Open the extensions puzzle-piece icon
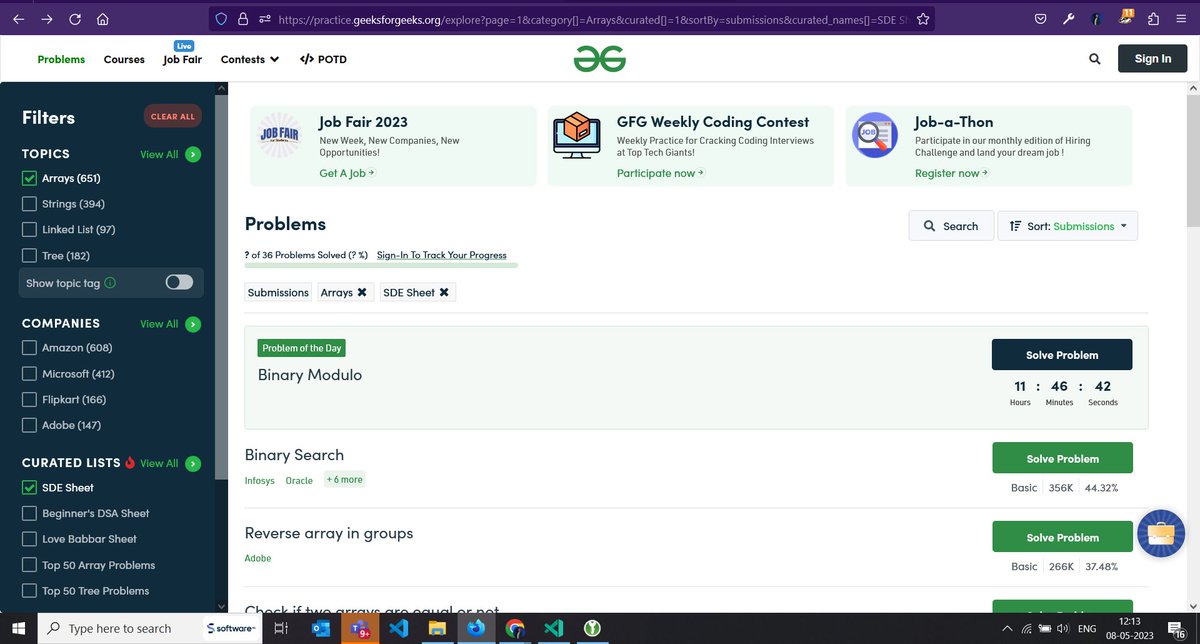Image resolution: width=1200 pixels, height=644 pixels. coord(1154,19)
